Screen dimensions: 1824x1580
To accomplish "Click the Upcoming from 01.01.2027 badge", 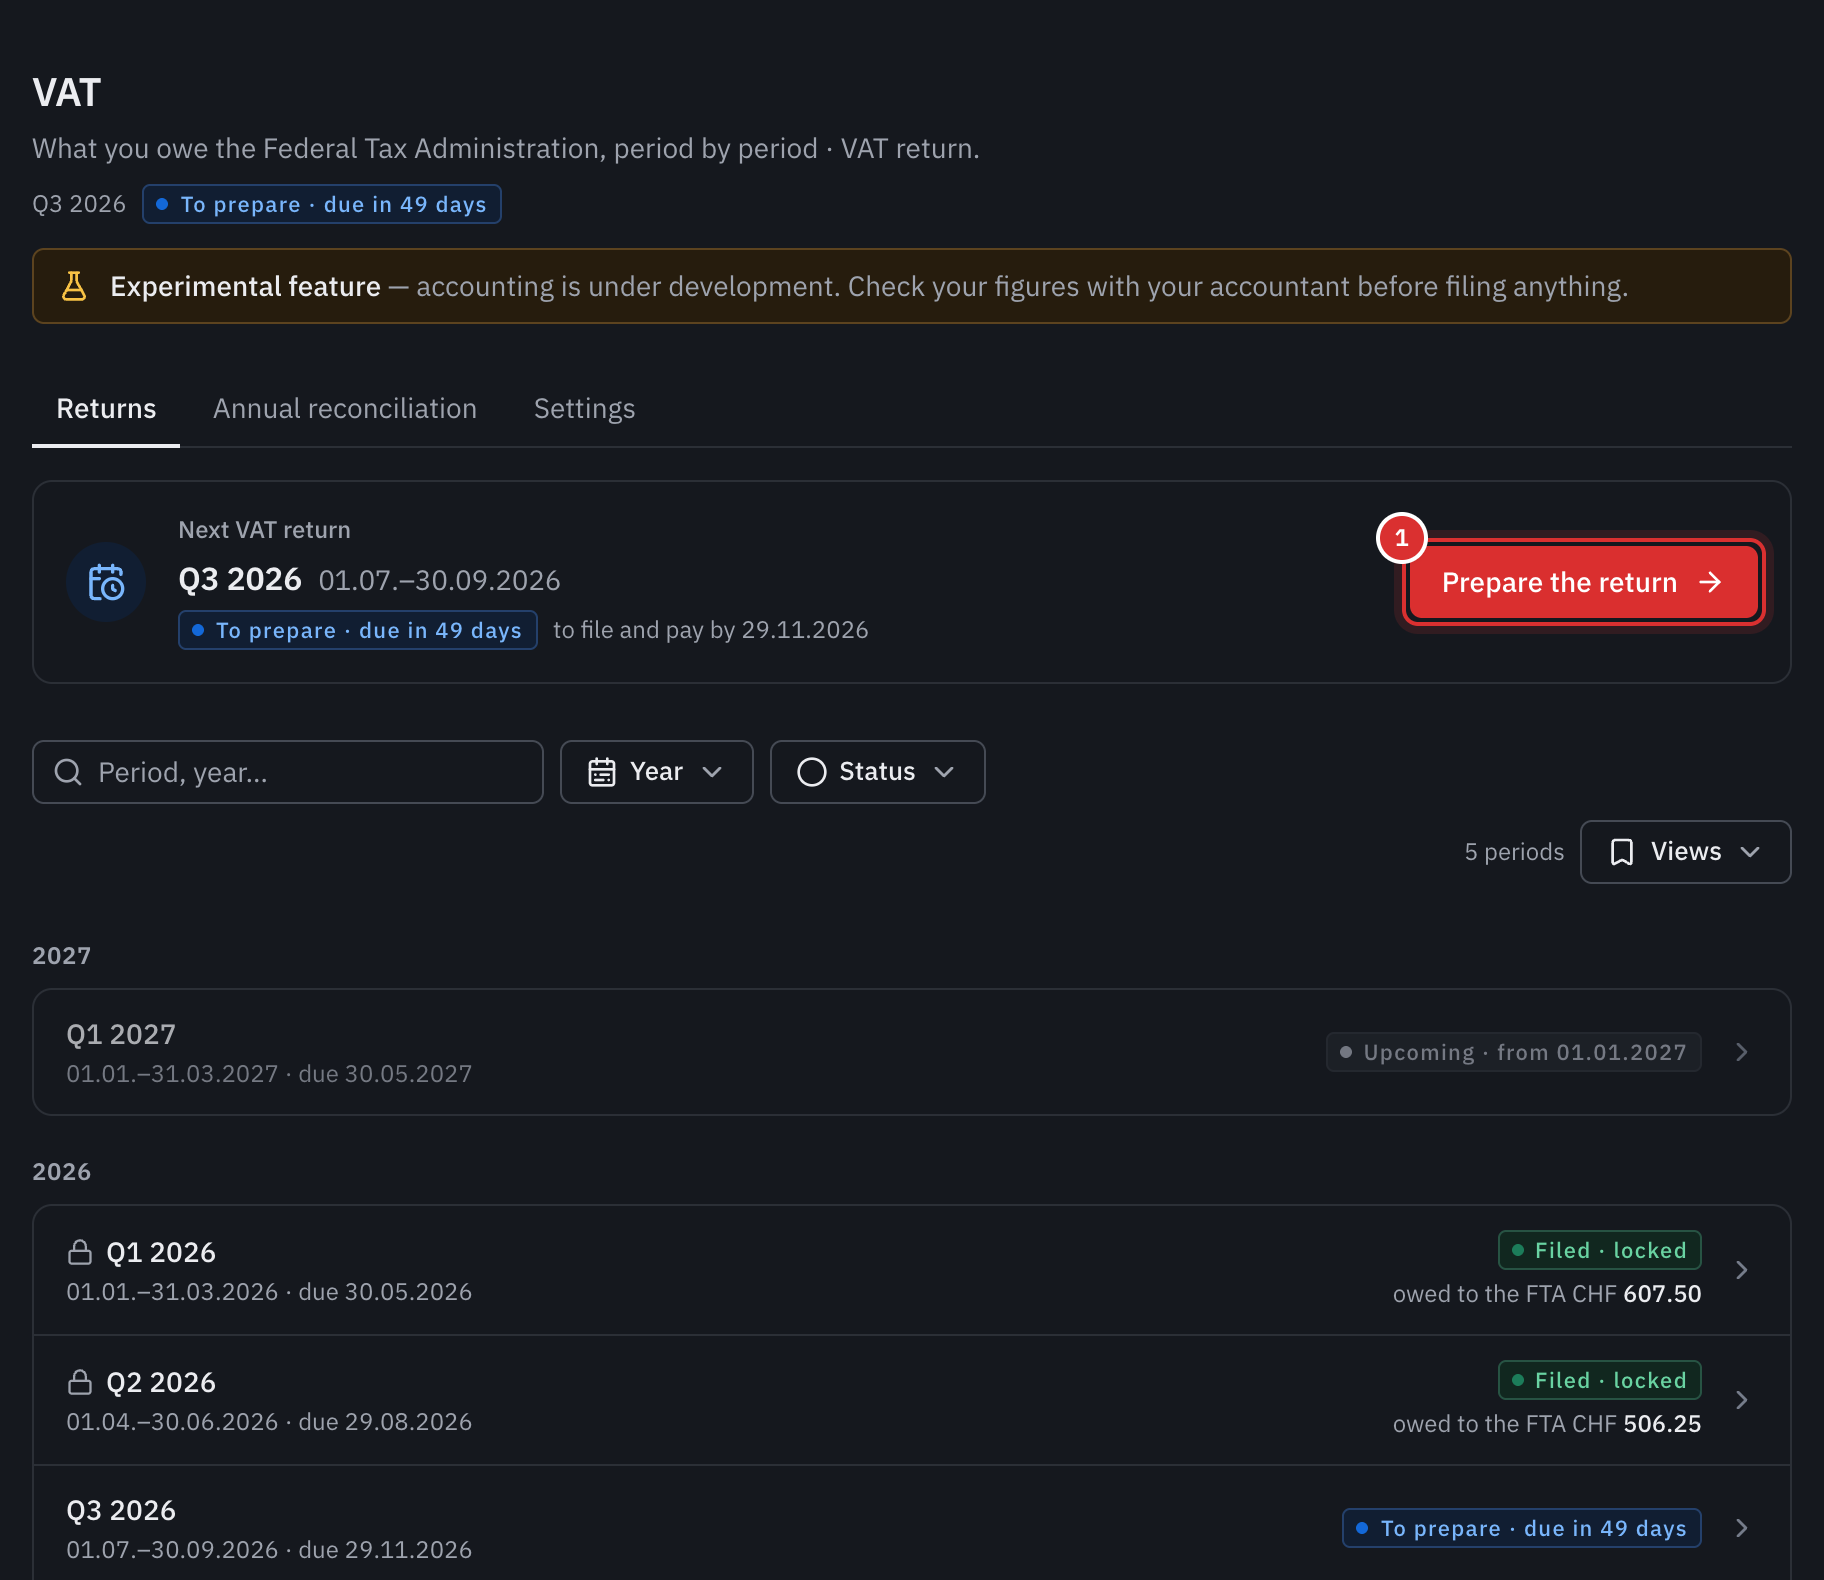I will click(x=1514, y=1052).
